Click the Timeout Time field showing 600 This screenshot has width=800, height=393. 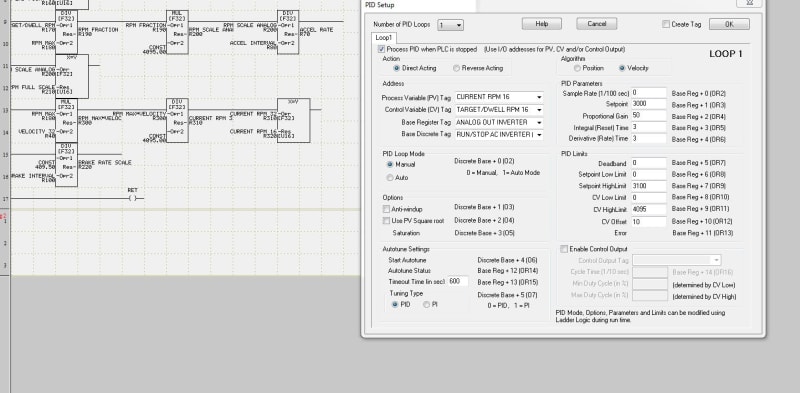[458, 282]
